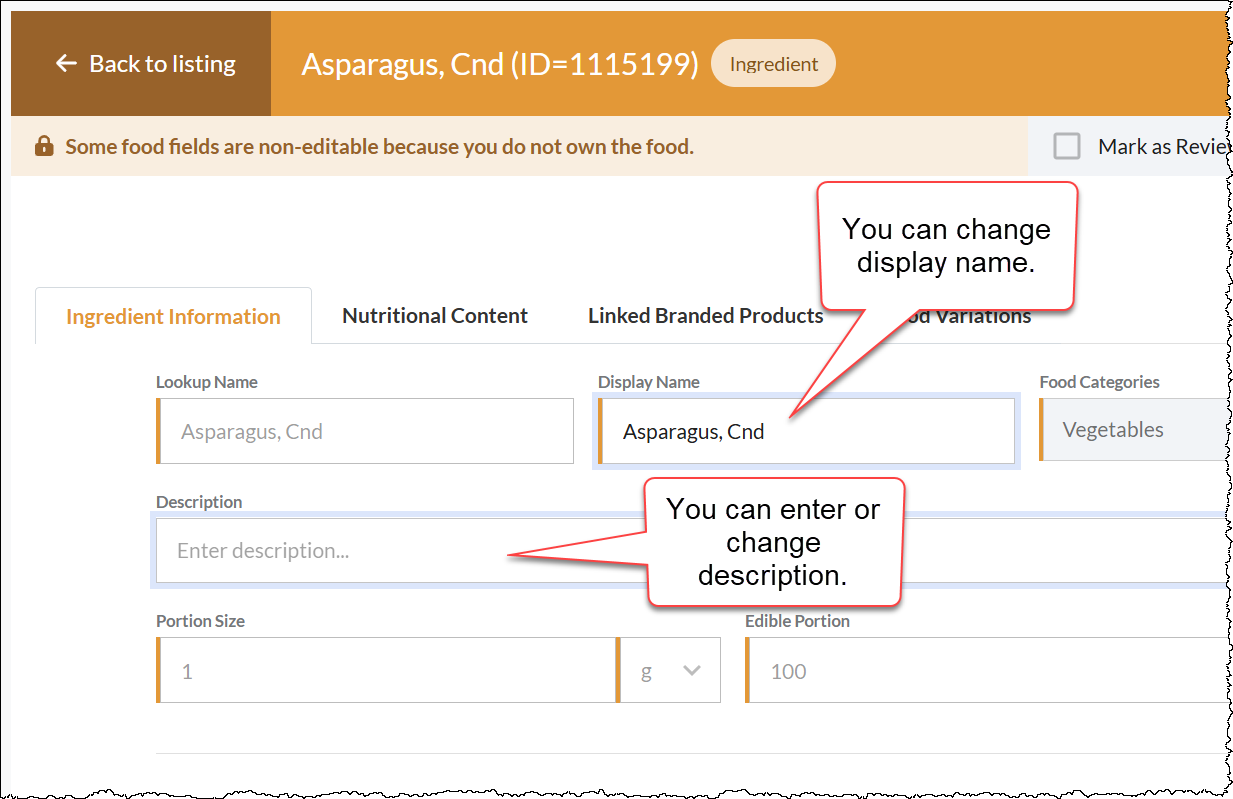The width and height of the screenshot is (1233, 799).
Task: Click the Portion Size value field
Action: click(x=385, y=670)
